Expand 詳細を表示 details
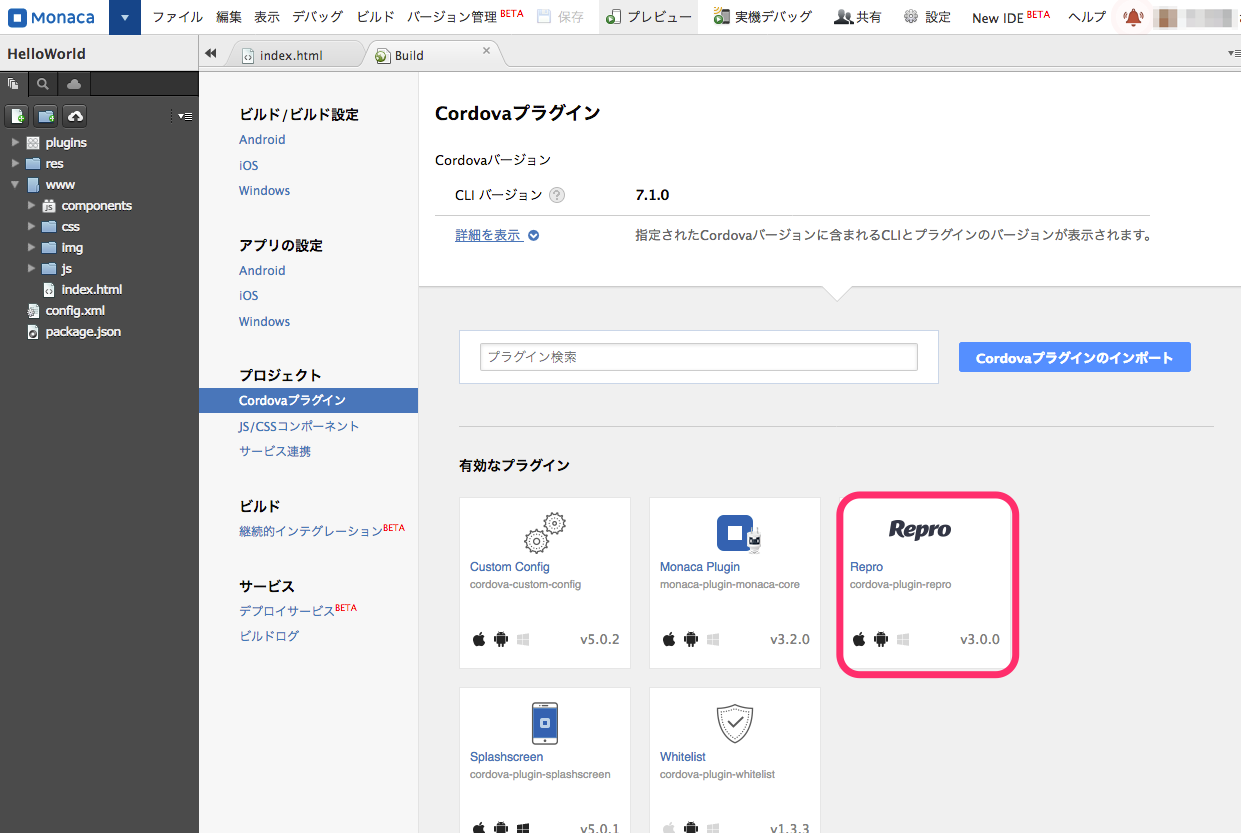Viewport: 1241px width, 833px height. tap(497, 235)
